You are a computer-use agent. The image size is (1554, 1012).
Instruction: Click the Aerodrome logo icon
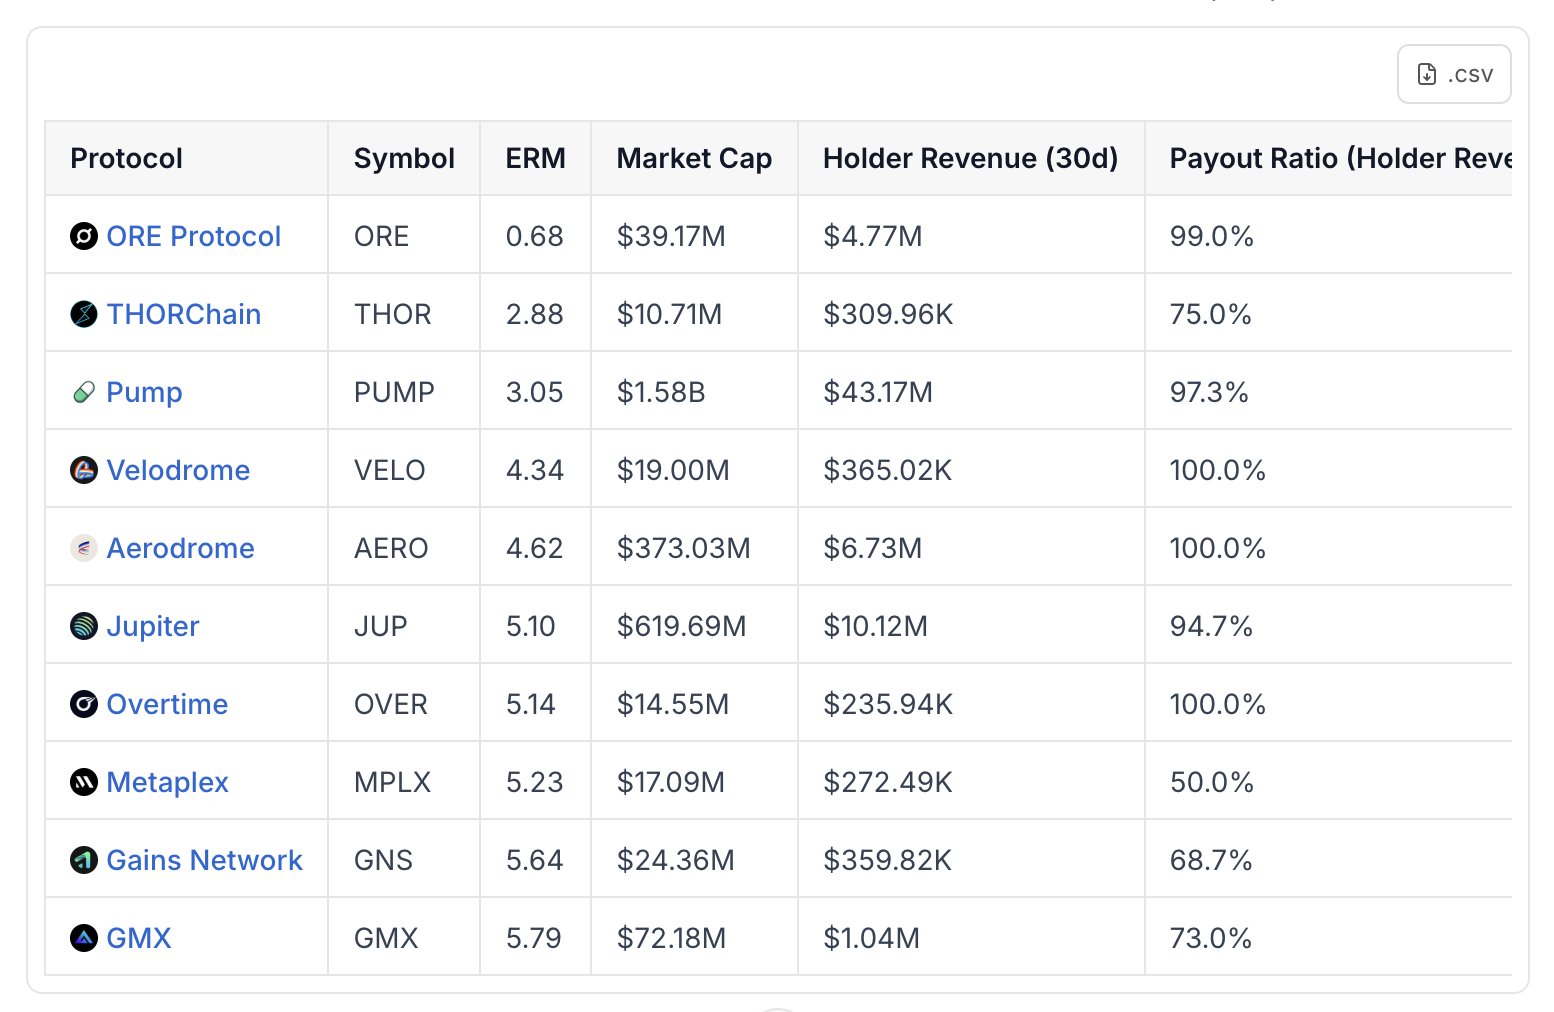click(84, 548)
